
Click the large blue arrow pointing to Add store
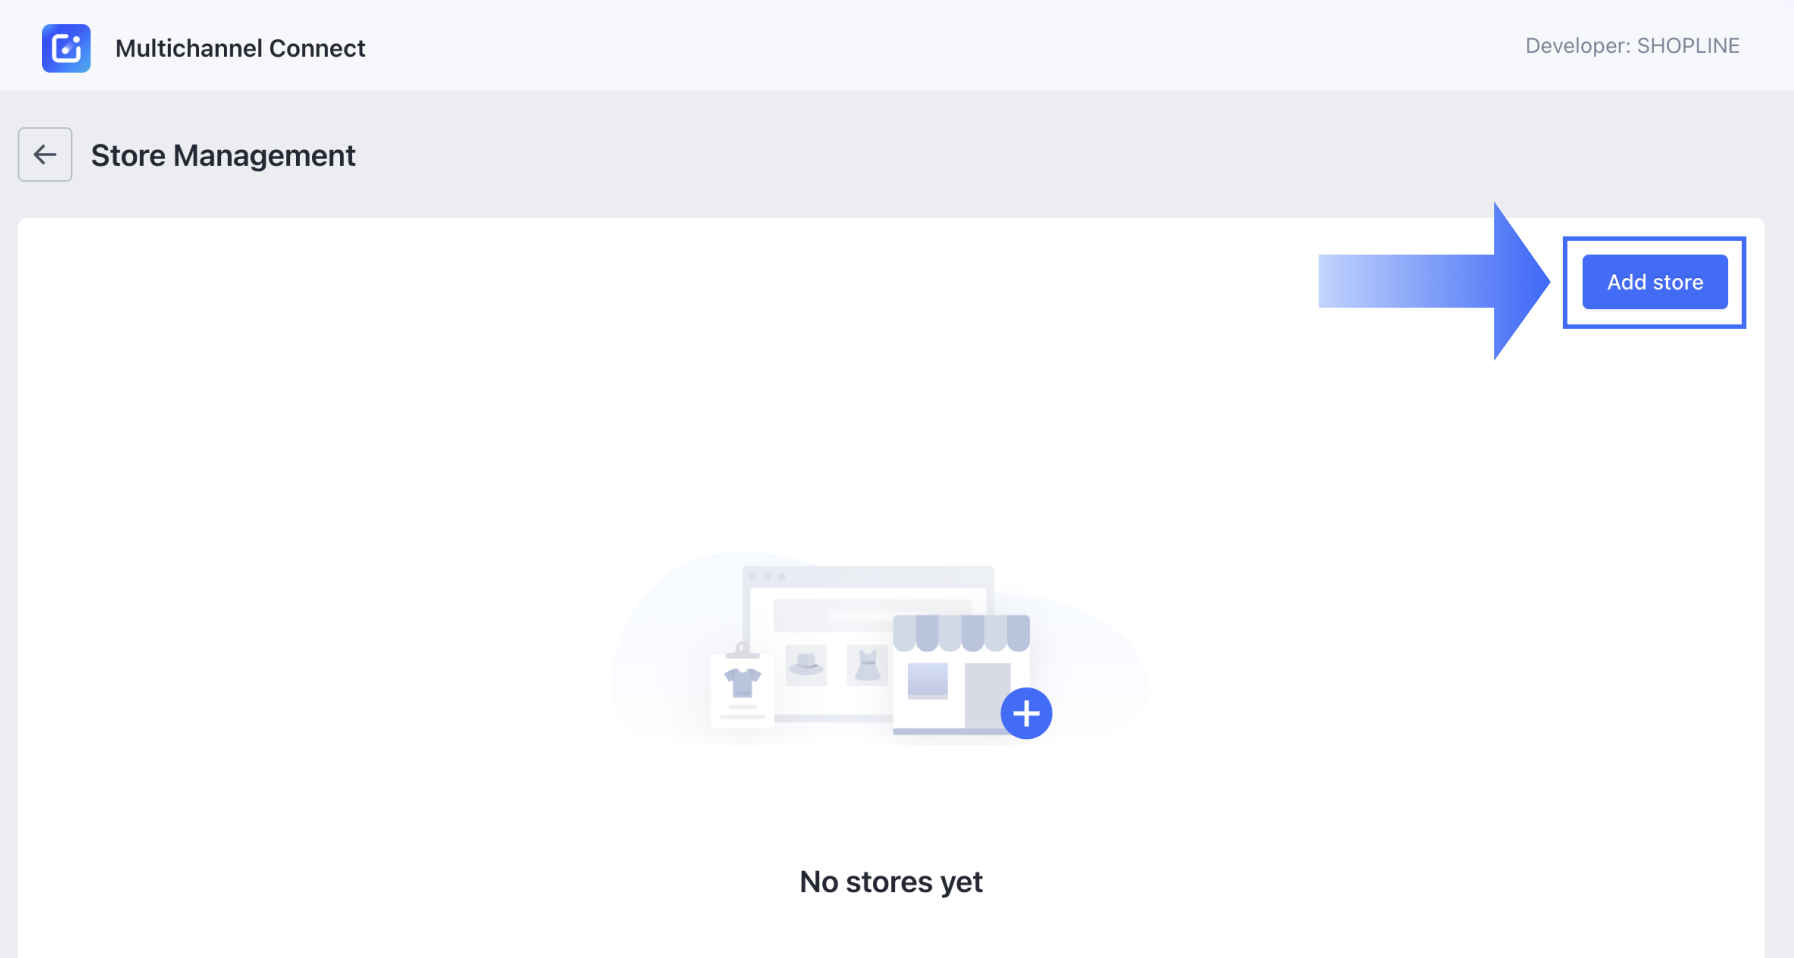pyautogui.click(x=1440, y=282)
